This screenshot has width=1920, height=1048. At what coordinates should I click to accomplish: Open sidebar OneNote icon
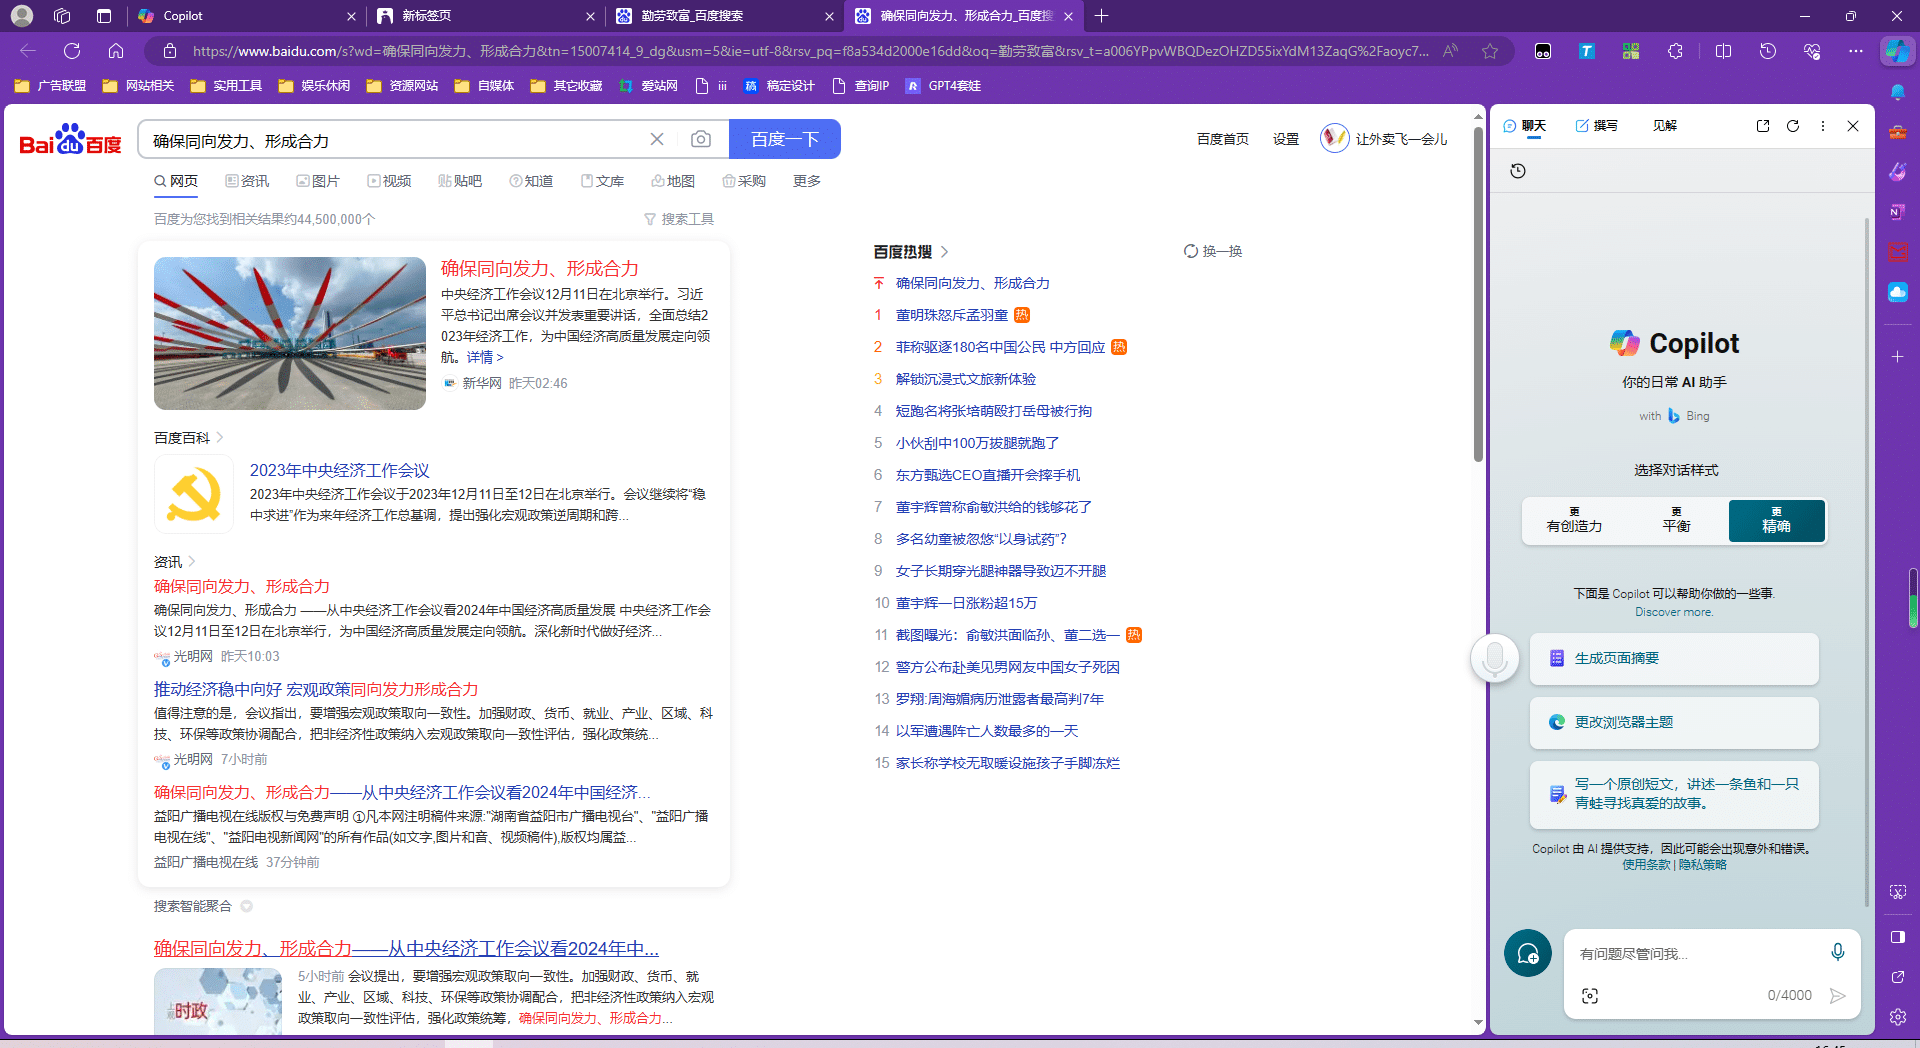[1897, 211]
